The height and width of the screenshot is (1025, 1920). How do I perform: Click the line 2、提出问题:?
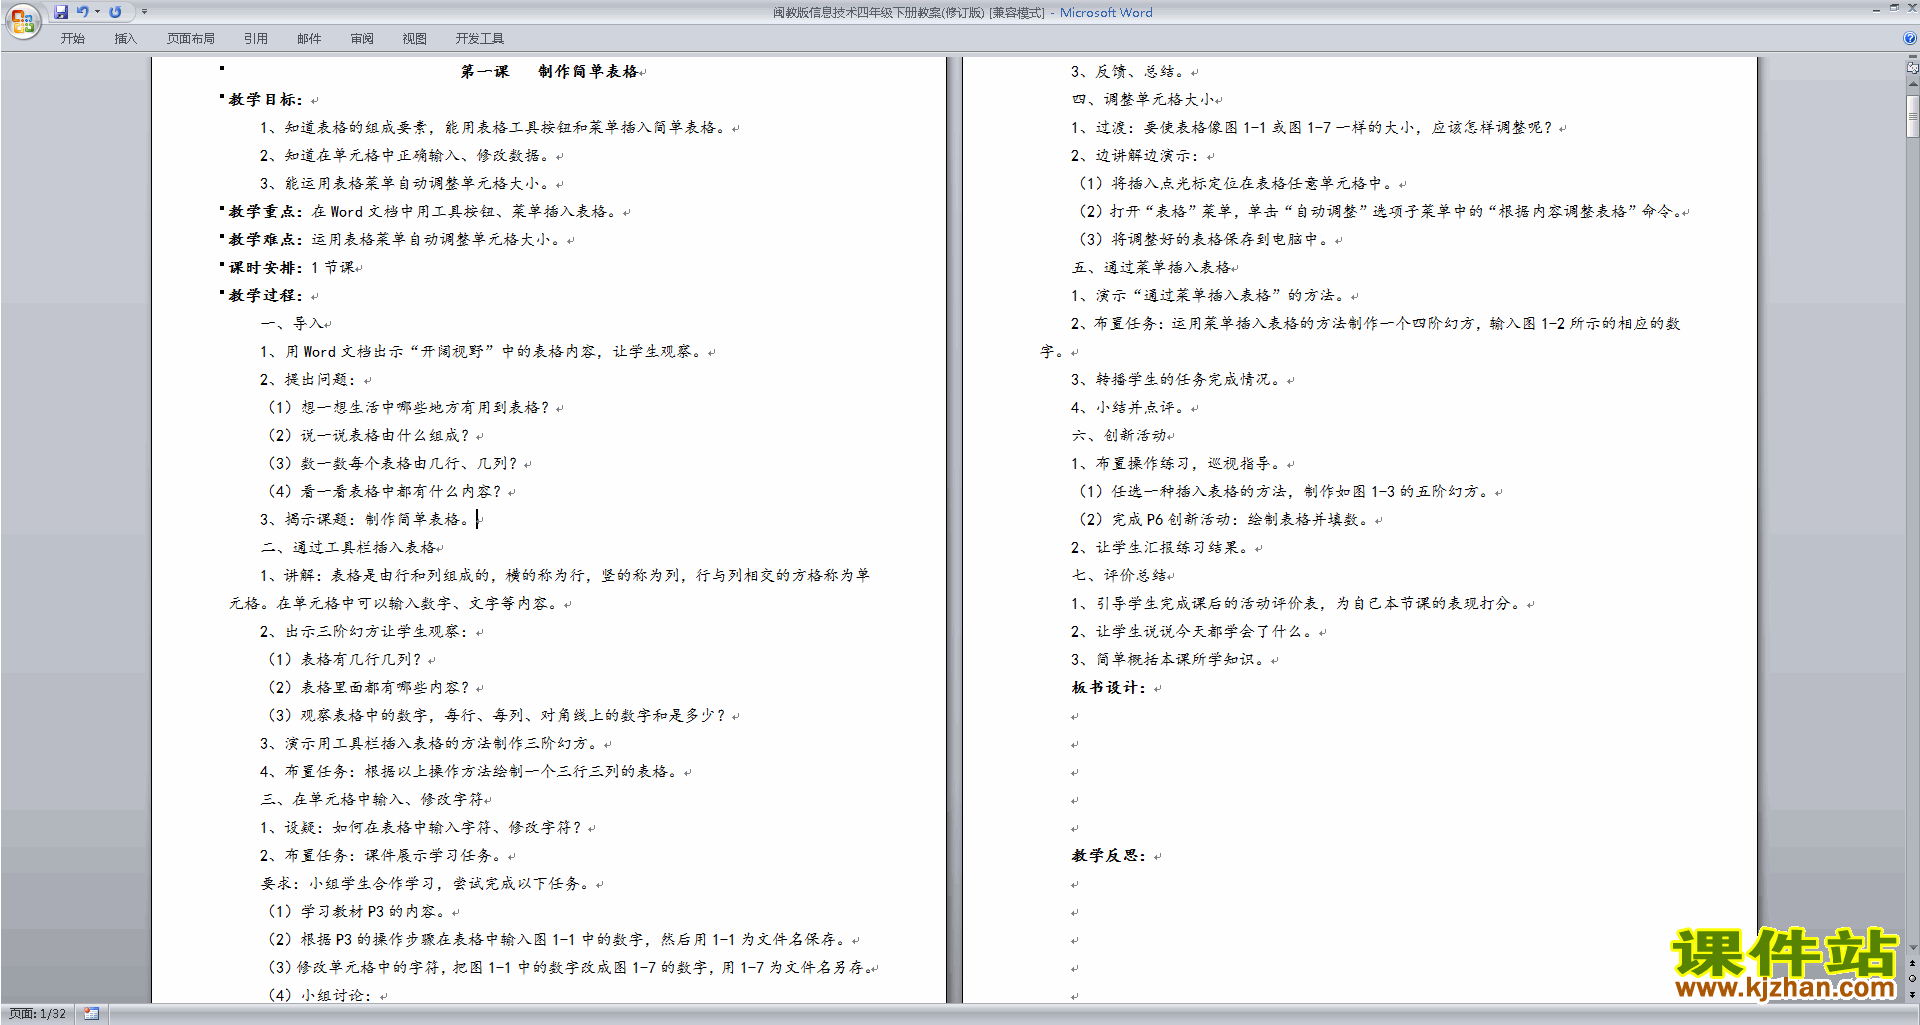tap(309, 380)
